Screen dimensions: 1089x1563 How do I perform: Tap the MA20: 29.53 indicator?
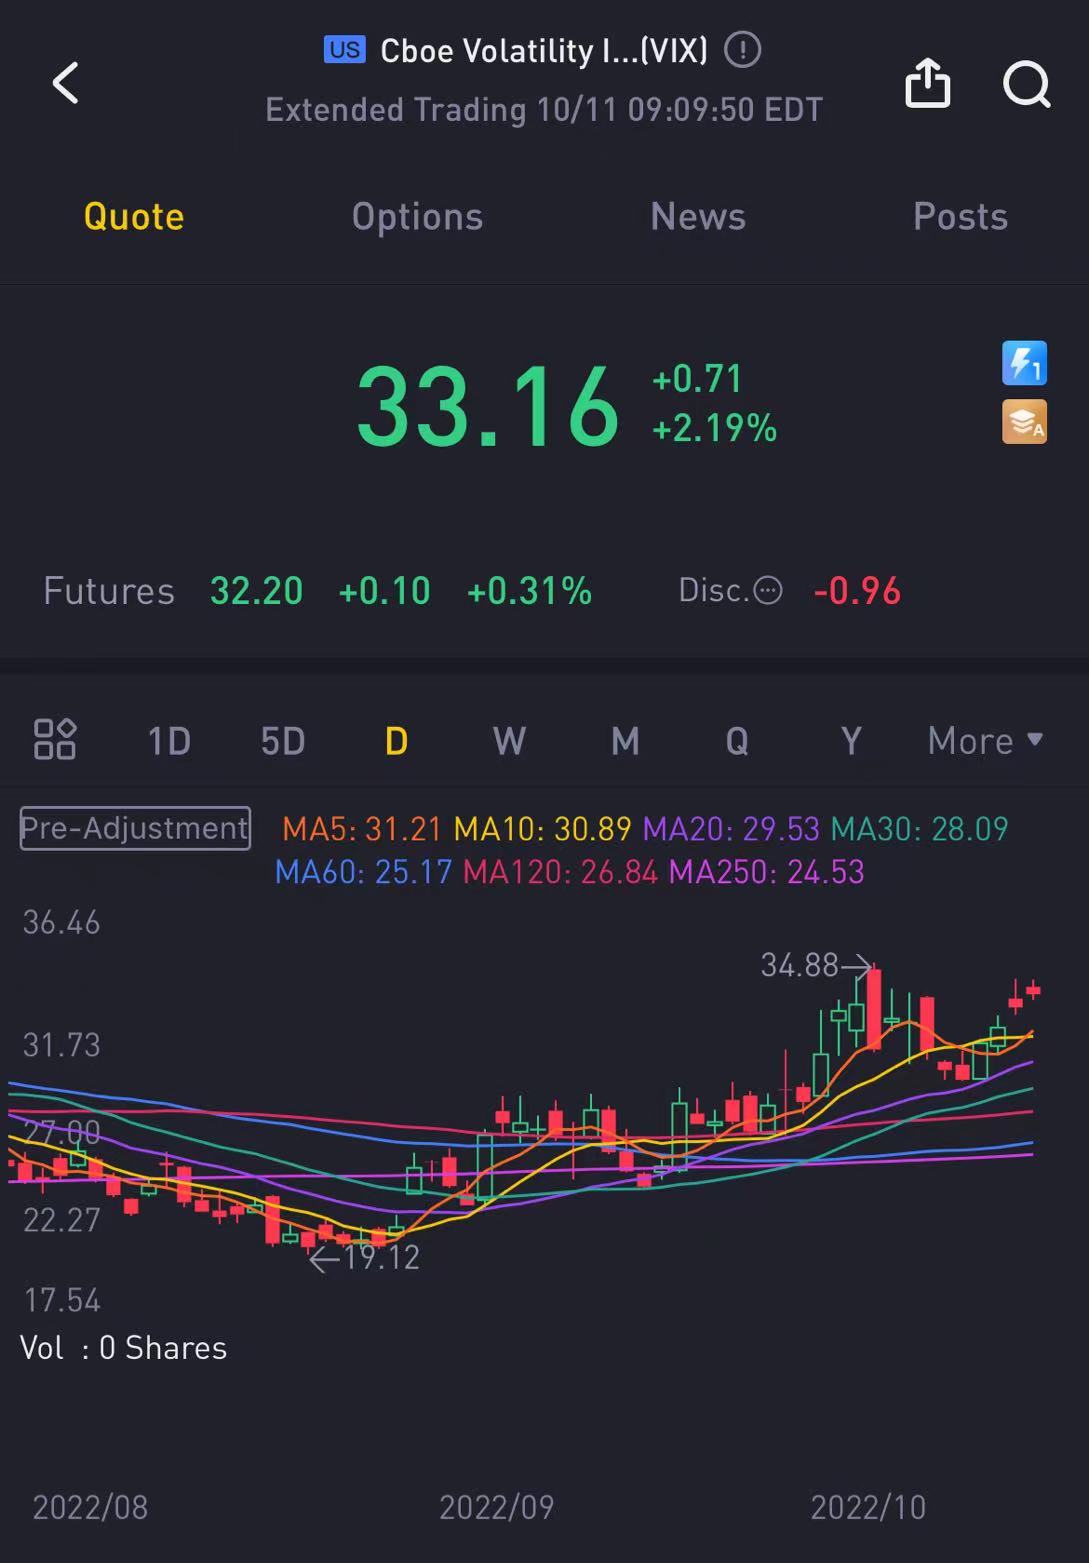pyautogui.click(x=731, y=829)
